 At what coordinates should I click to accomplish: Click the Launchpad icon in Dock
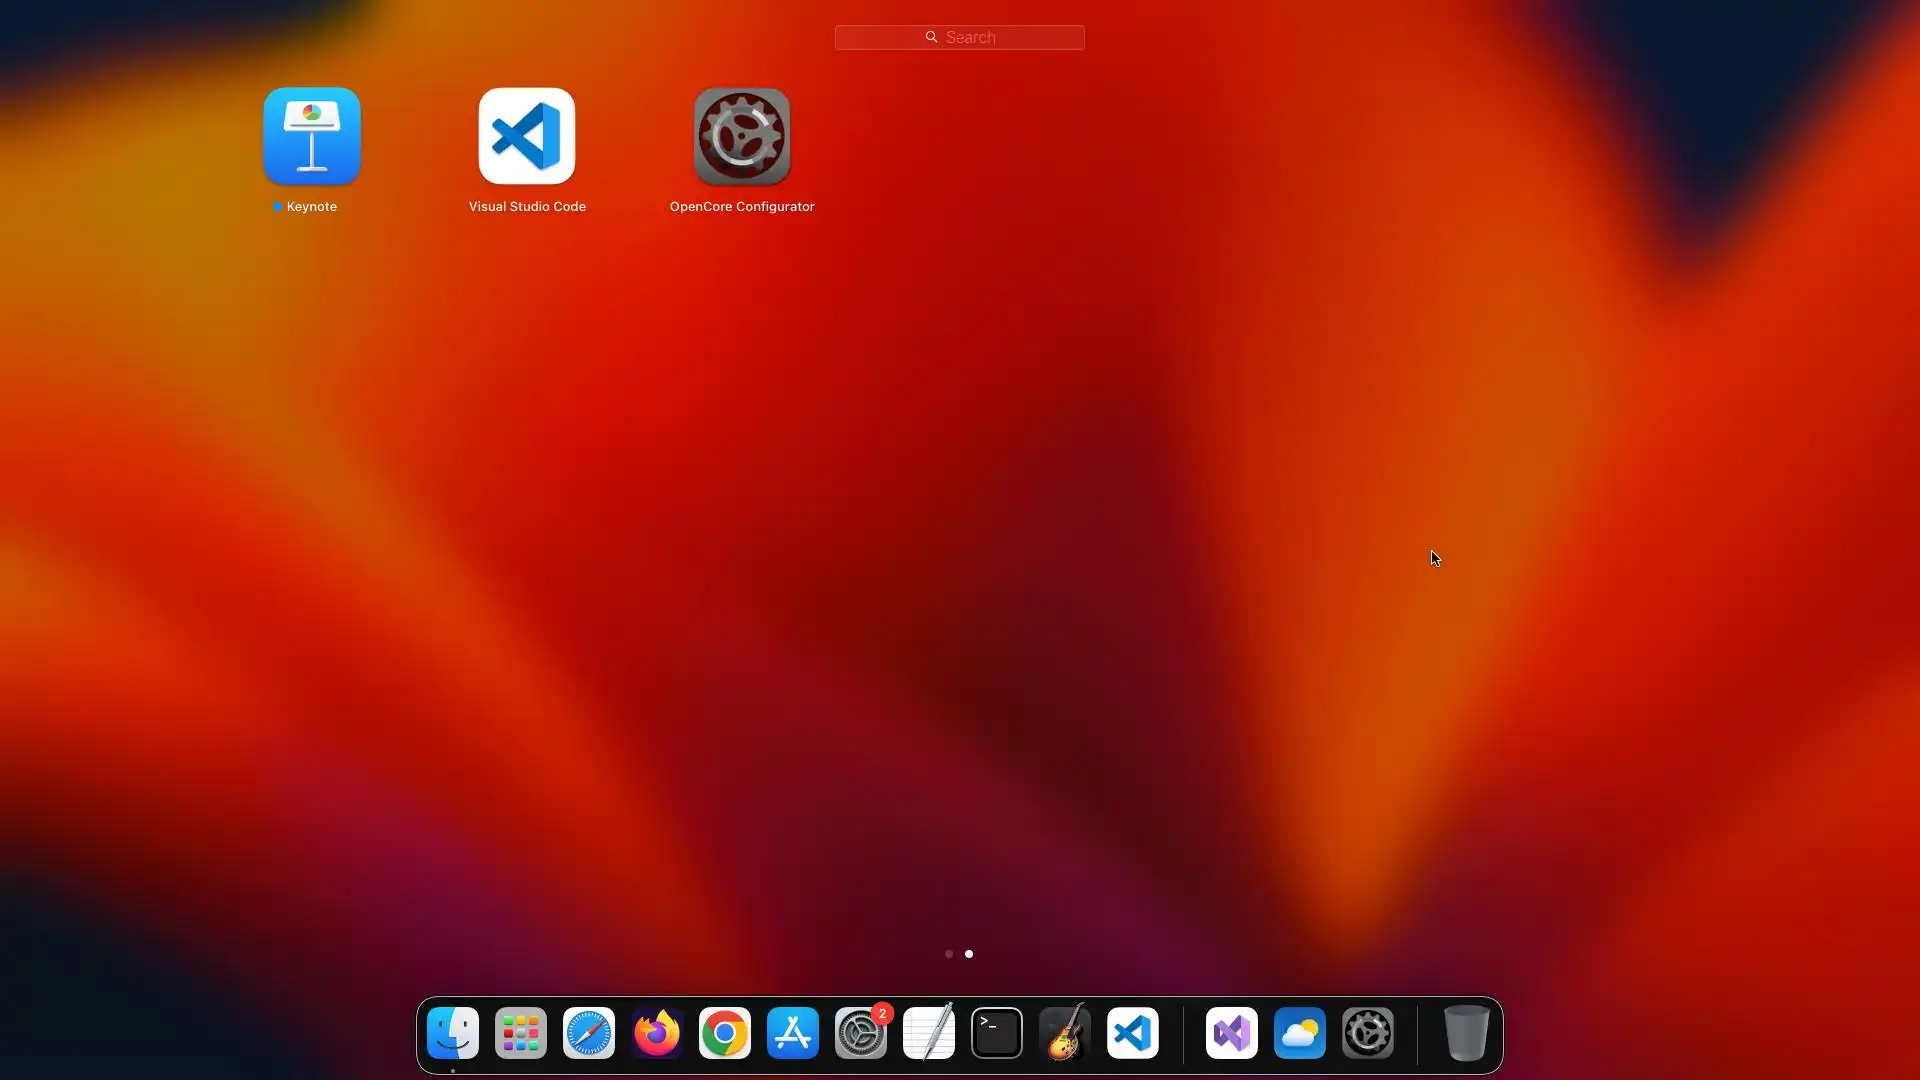pyautogui.click(x=521, y=1033)
